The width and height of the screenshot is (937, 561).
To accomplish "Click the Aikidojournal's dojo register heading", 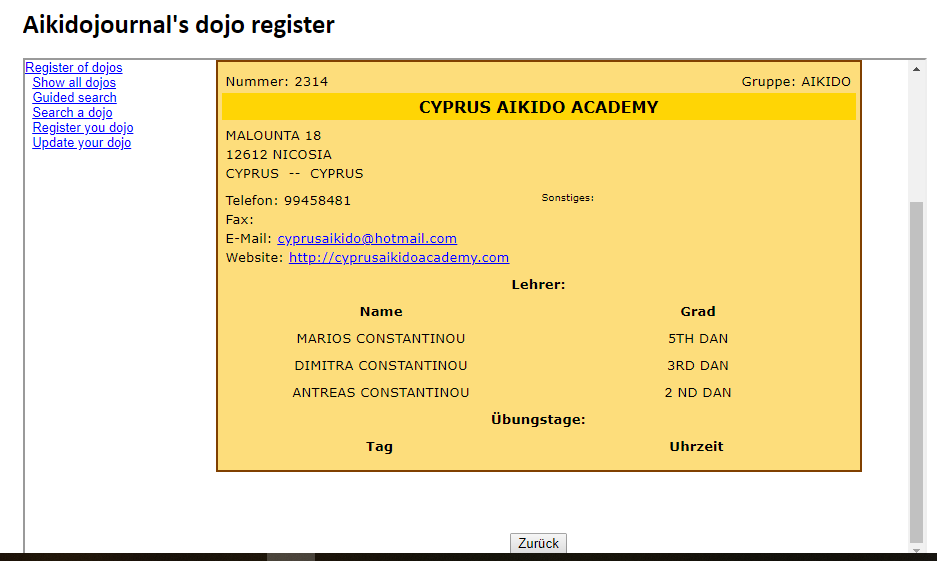I will pos(179,25).
